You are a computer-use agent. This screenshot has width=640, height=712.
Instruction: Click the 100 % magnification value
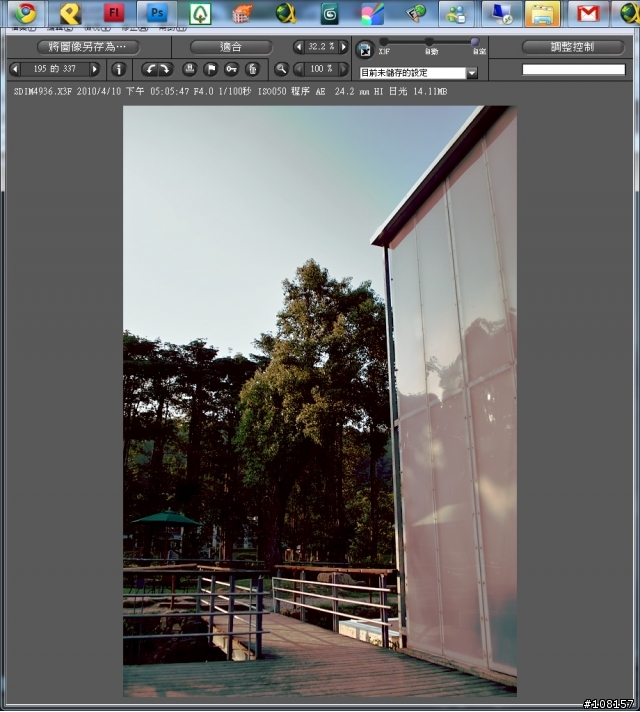click(321, 69)
